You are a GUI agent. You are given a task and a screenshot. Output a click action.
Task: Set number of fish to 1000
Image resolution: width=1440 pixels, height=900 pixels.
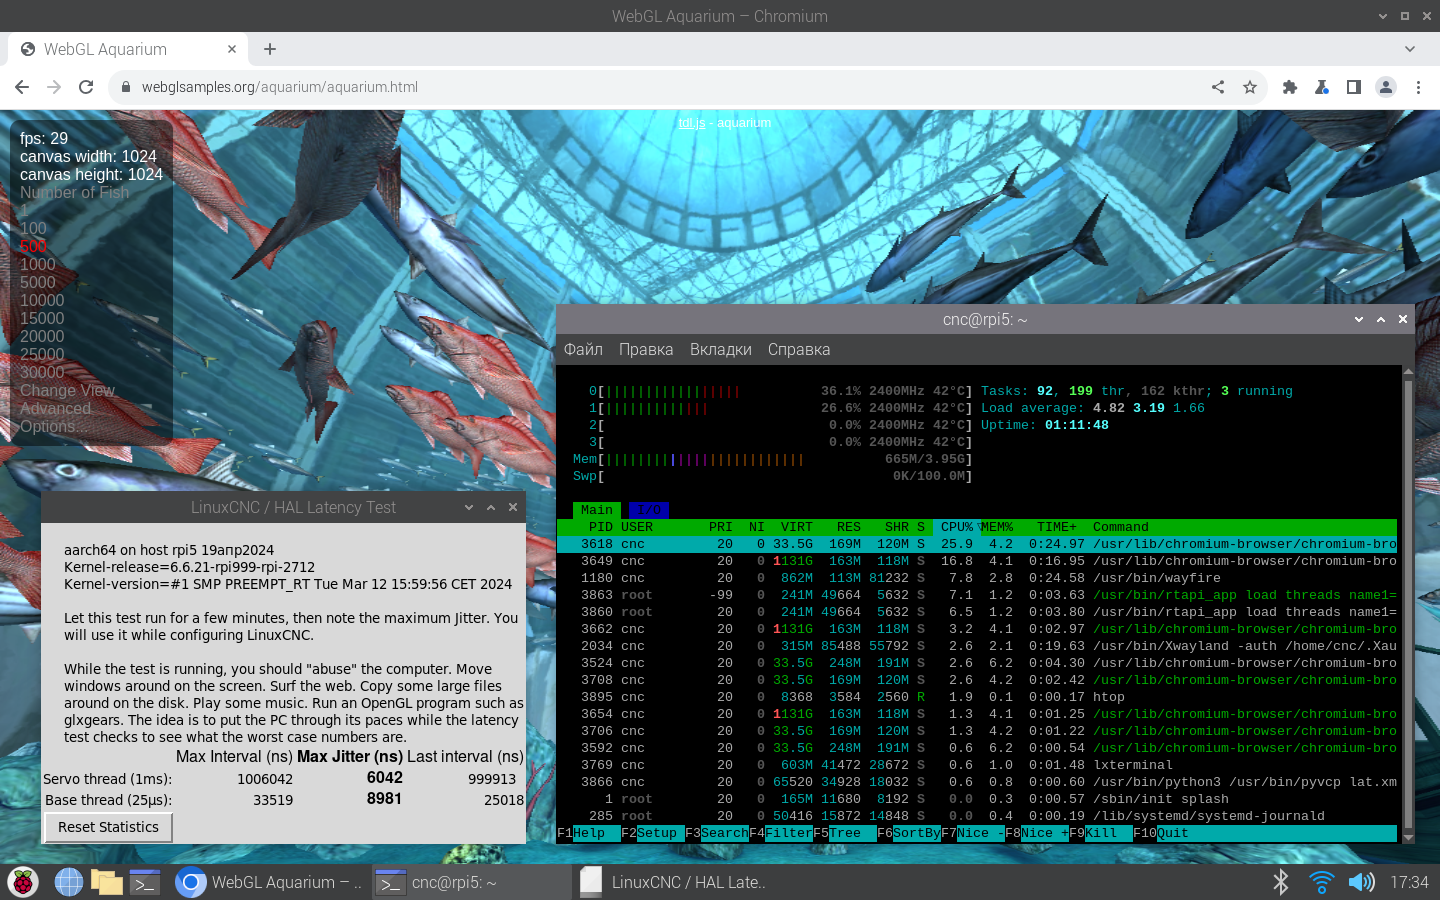(38, 264)
